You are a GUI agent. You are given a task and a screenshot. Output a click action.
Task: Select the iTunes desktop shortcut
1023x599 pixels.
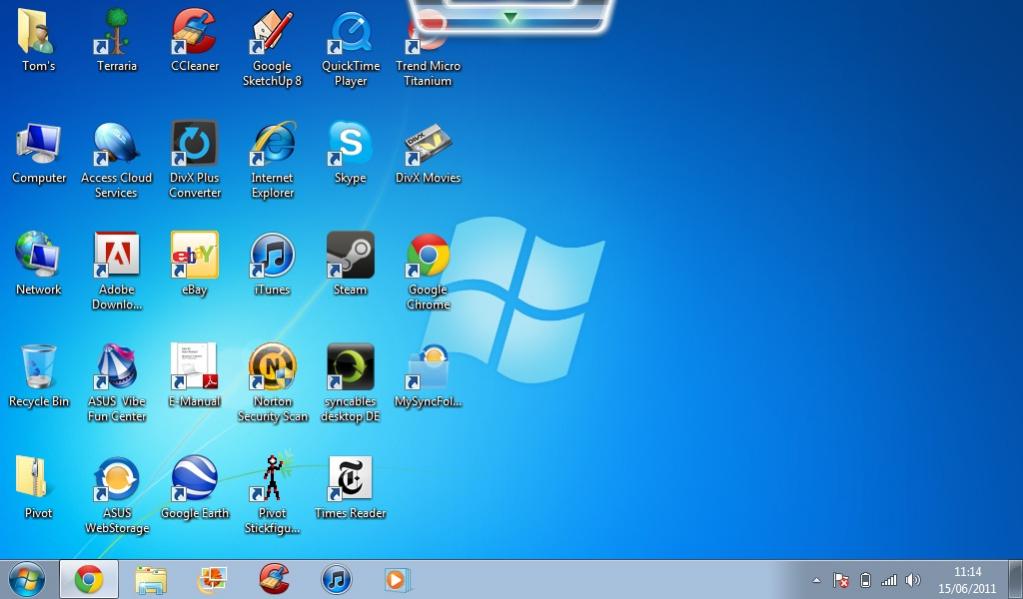coord(271,256)
